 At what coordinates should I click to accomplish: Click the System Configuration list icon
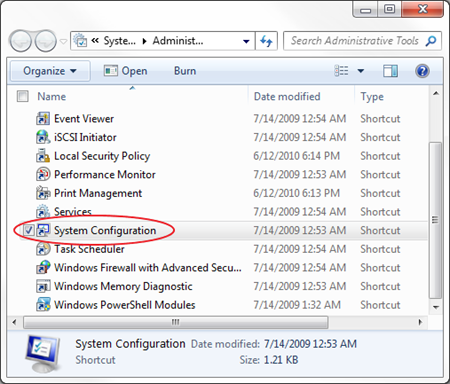click(x=43, y=230)
